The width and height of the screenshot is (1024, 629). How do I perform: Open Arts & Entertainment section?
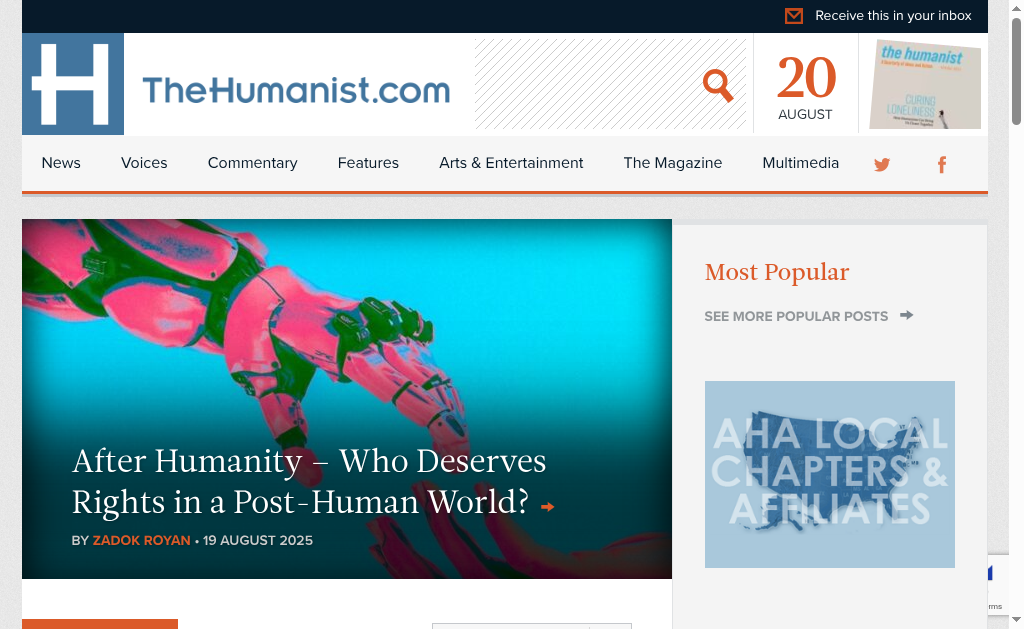point(511,163)
